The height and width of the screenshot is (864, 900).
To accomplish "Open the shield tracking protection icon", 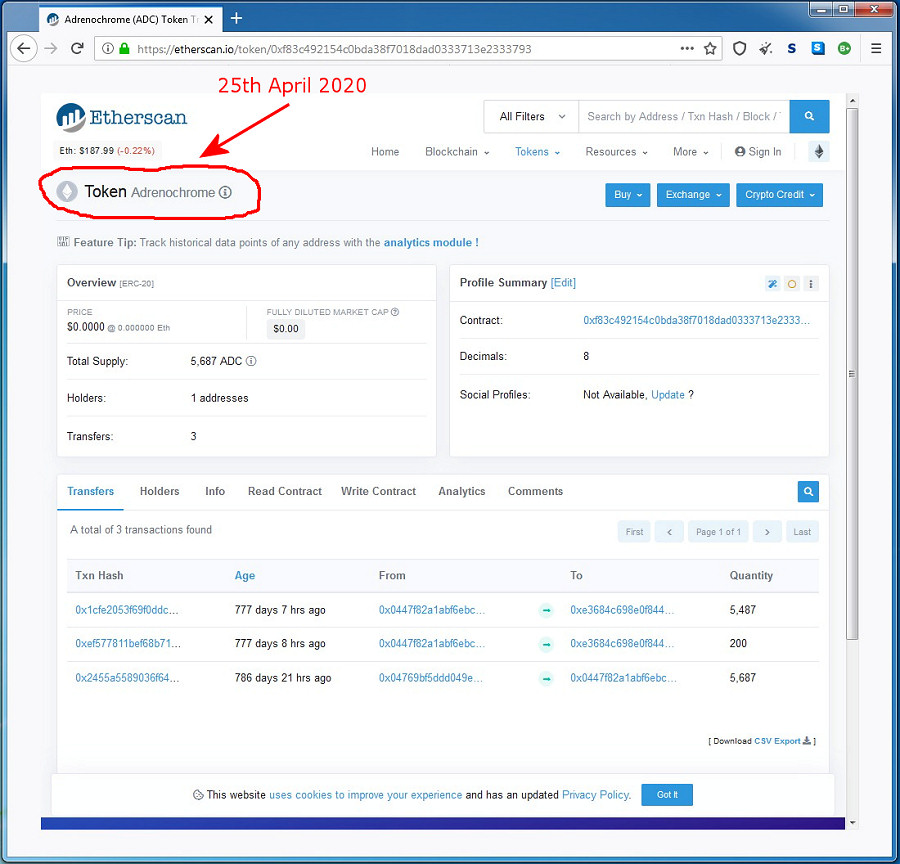I will pyautogui.click(x=739, y=49).
